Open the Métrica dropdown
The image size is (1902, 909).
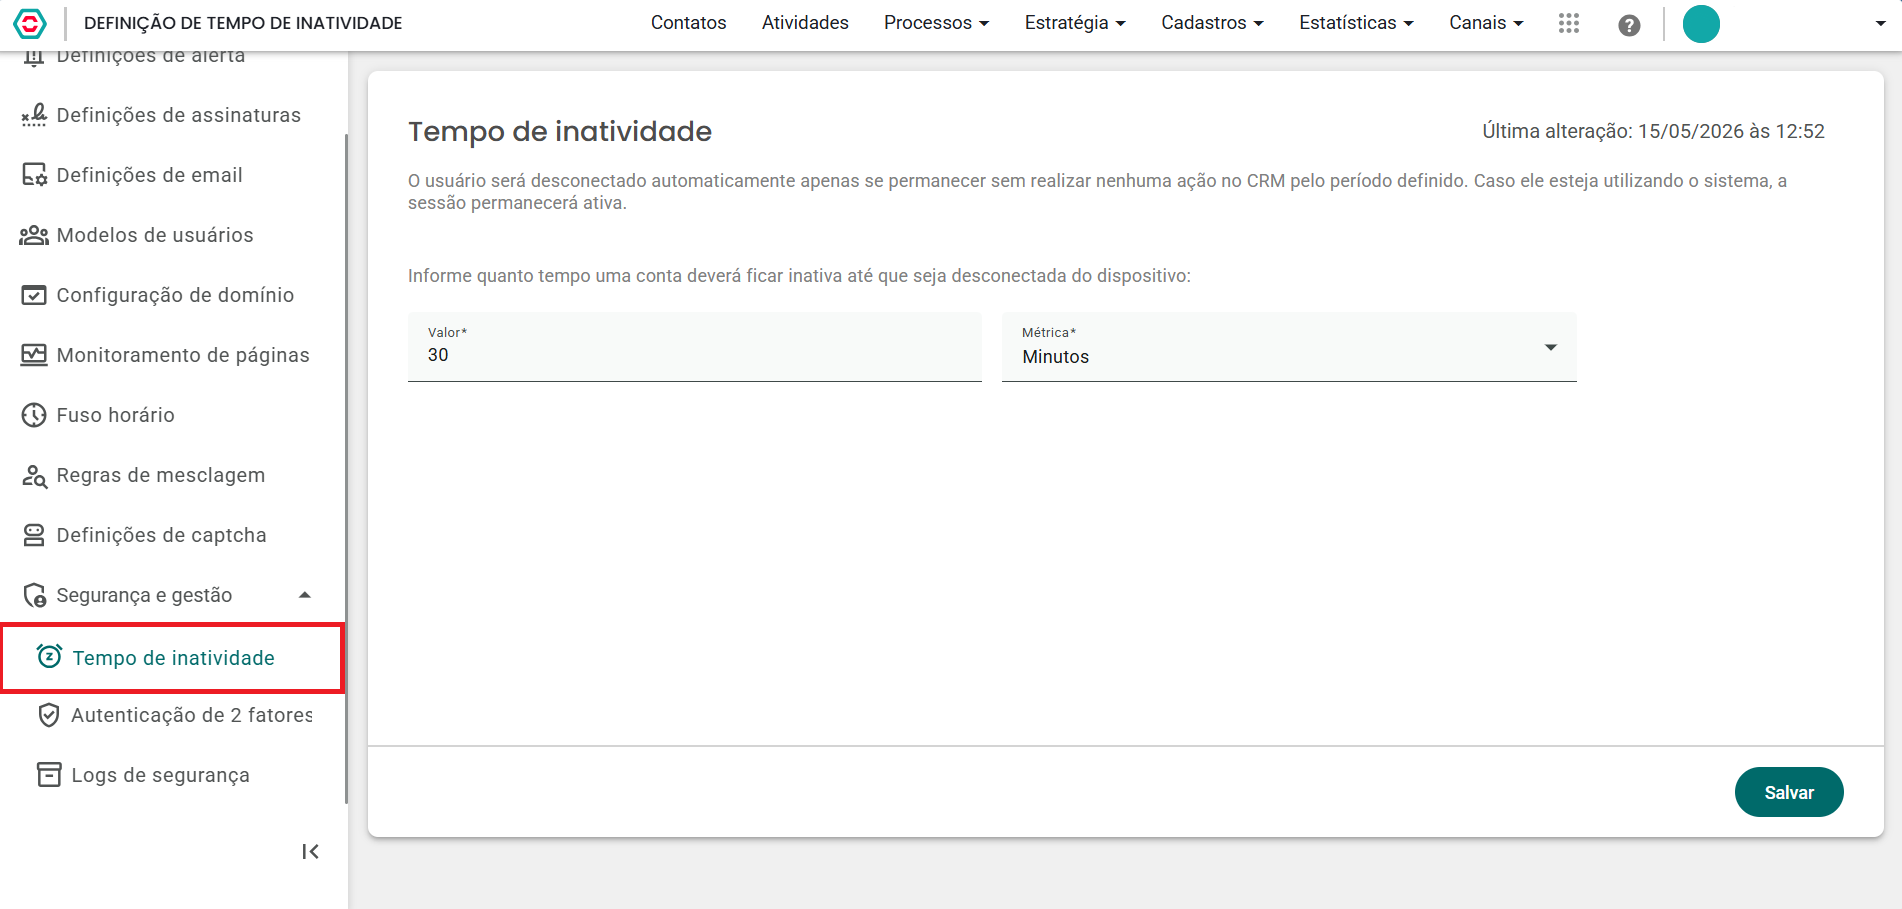1289,347
